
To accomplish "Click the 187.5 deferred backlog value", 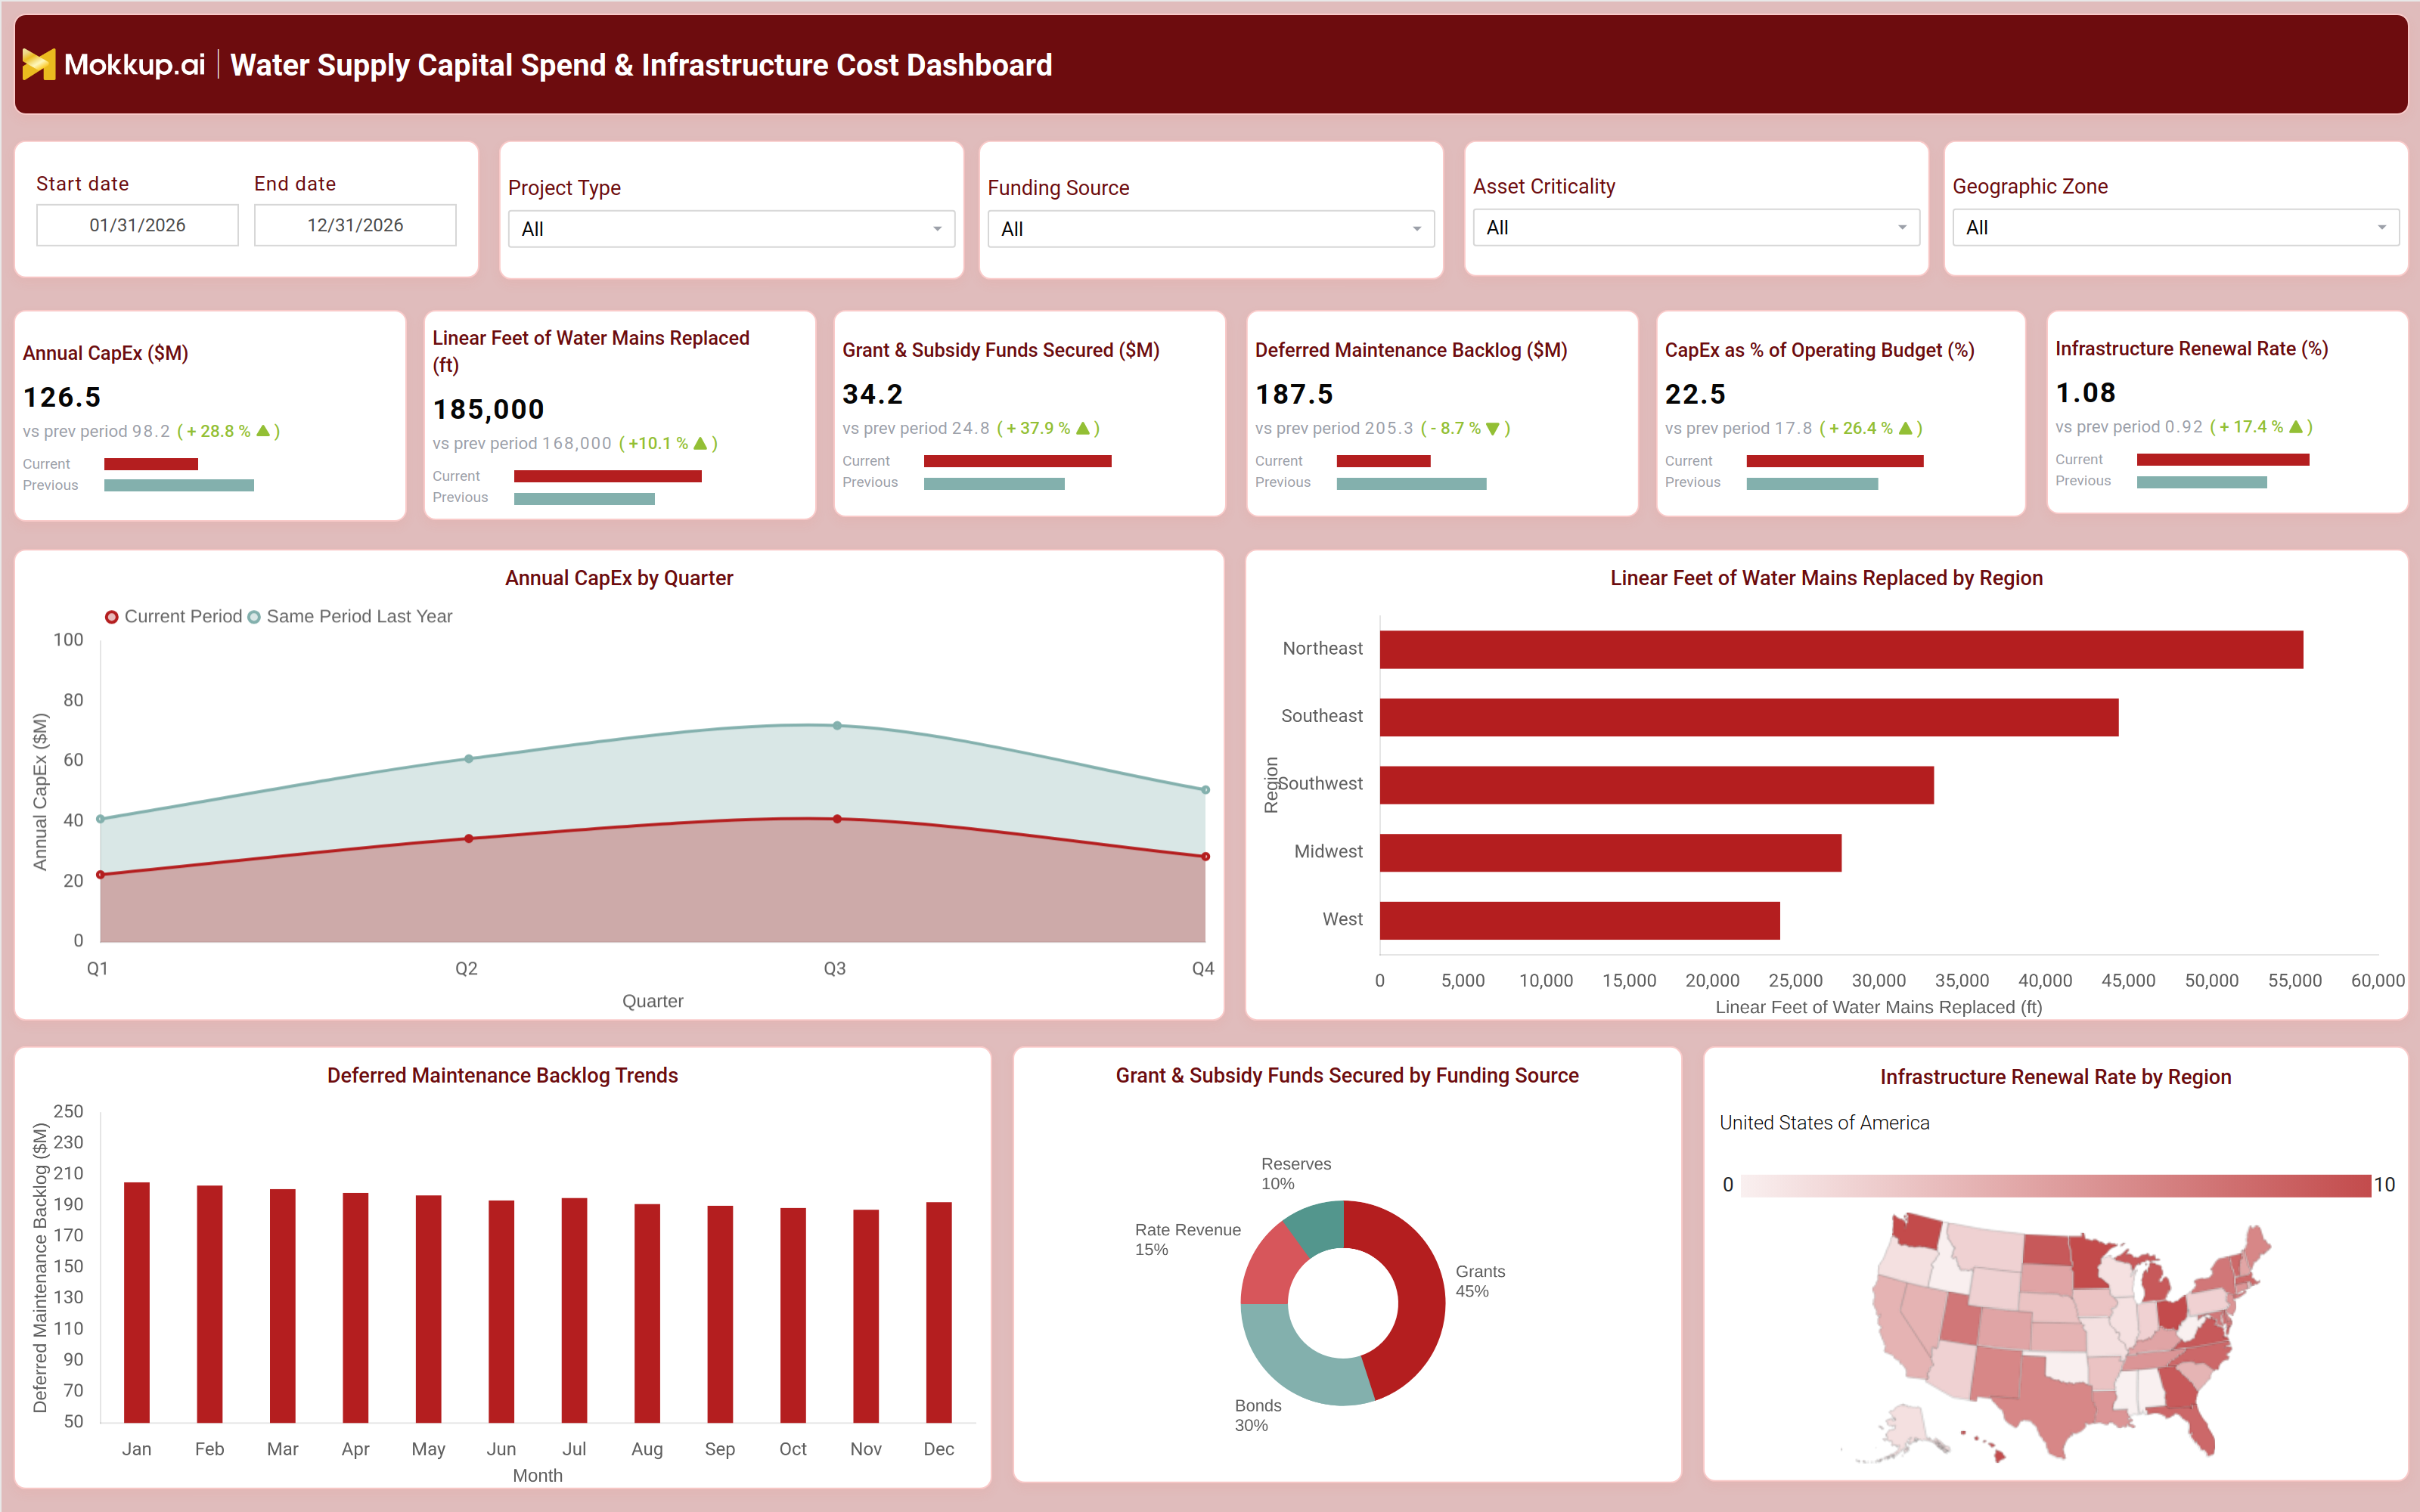I will (x=1294, y=394).
